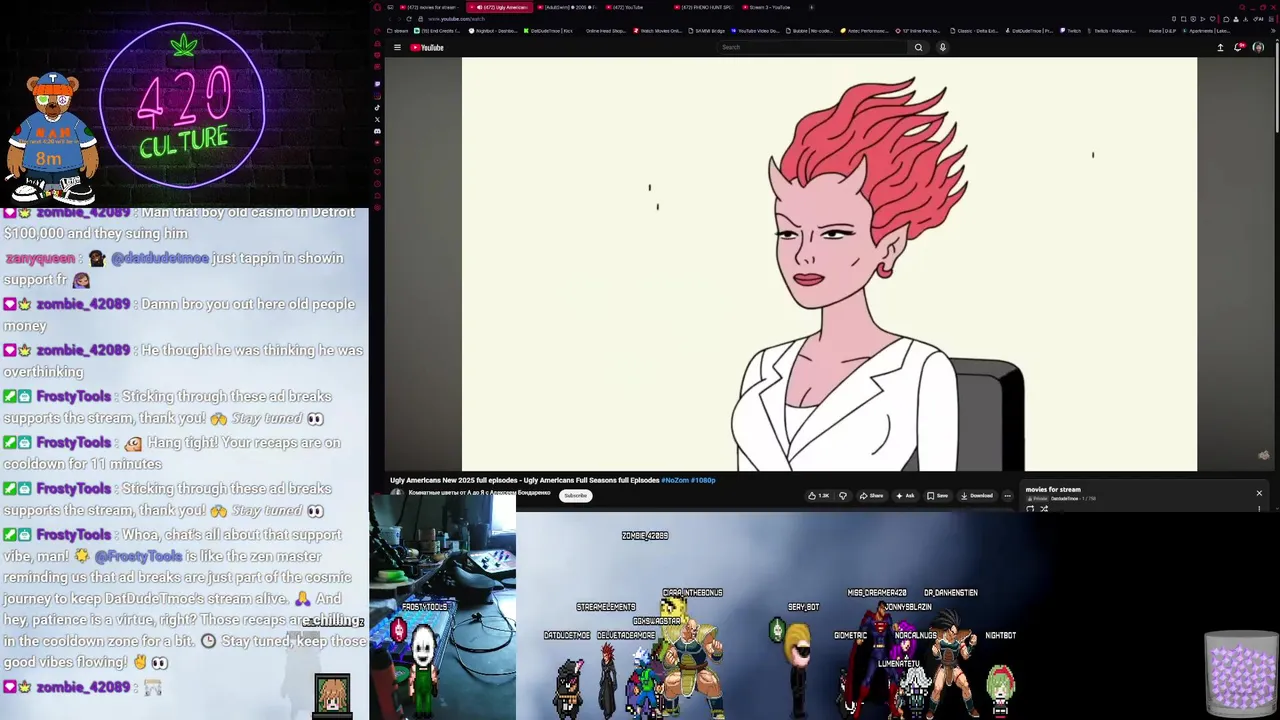Open the YouTube hamburger guide menu
Screen dimensions: 1280x720
click(x=397, y=47)
